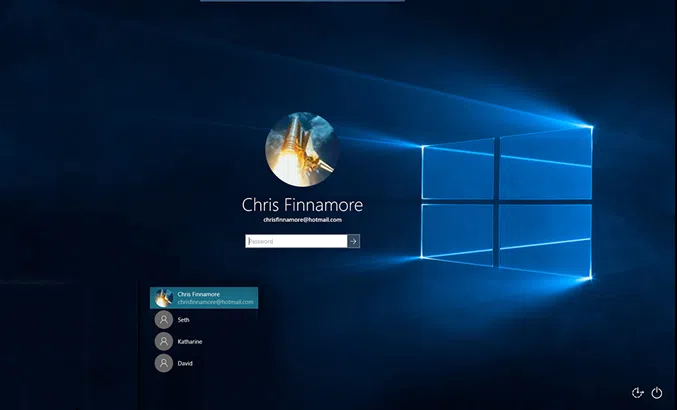The height and width of the screenshot is (410, 677).
Task: Select the Seth user account
Action: (x=204, y=320)
